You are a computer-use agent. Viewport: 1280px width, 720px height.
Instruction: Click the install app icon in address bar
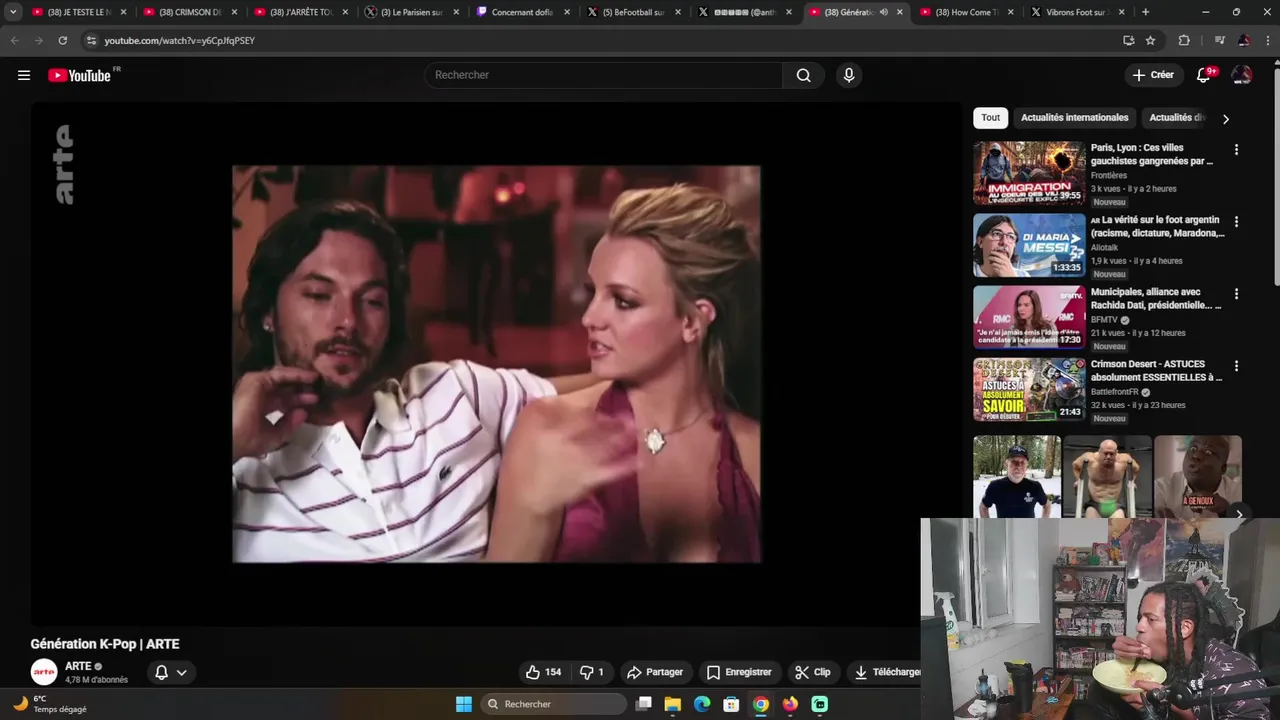click(1128, 40)
